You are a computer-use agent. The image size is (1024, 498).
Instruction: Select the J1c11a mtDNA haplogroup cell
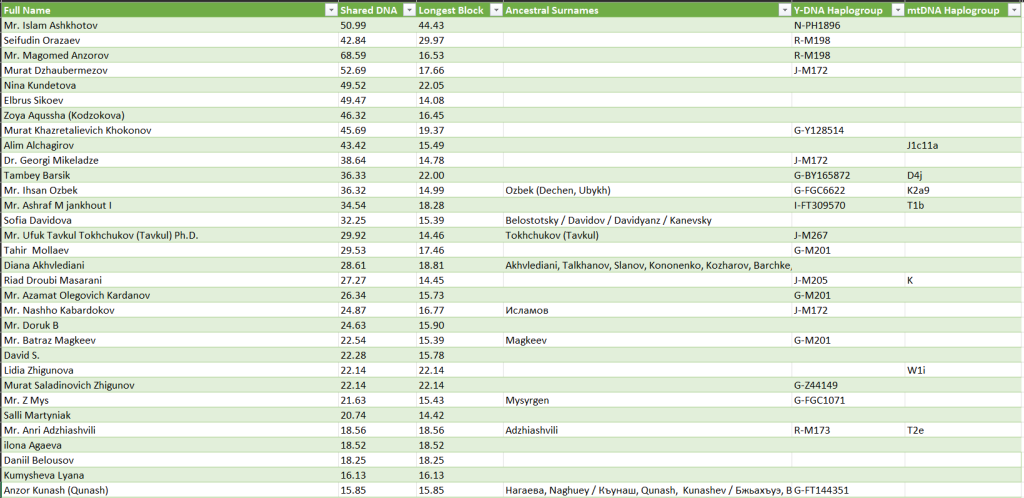pyautogui.click(x=922, y=145)
